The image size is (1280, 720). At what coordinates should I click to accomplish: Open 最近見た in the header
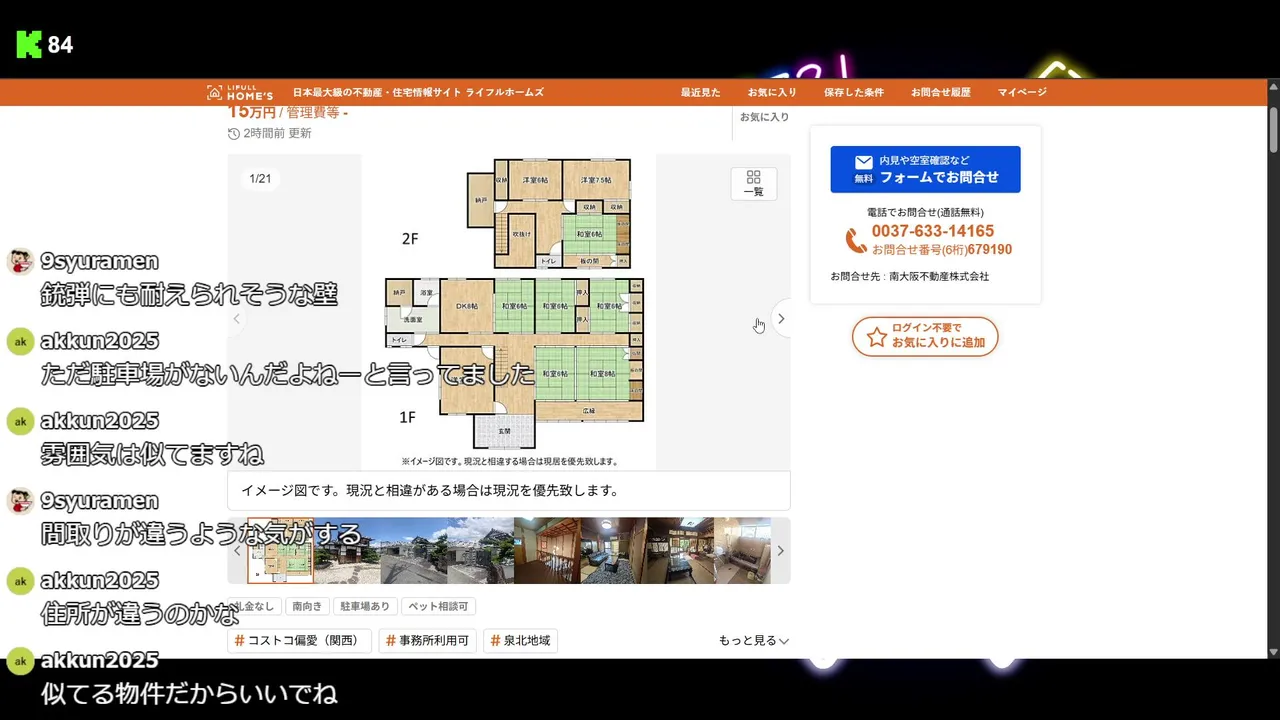coord(700,92)
